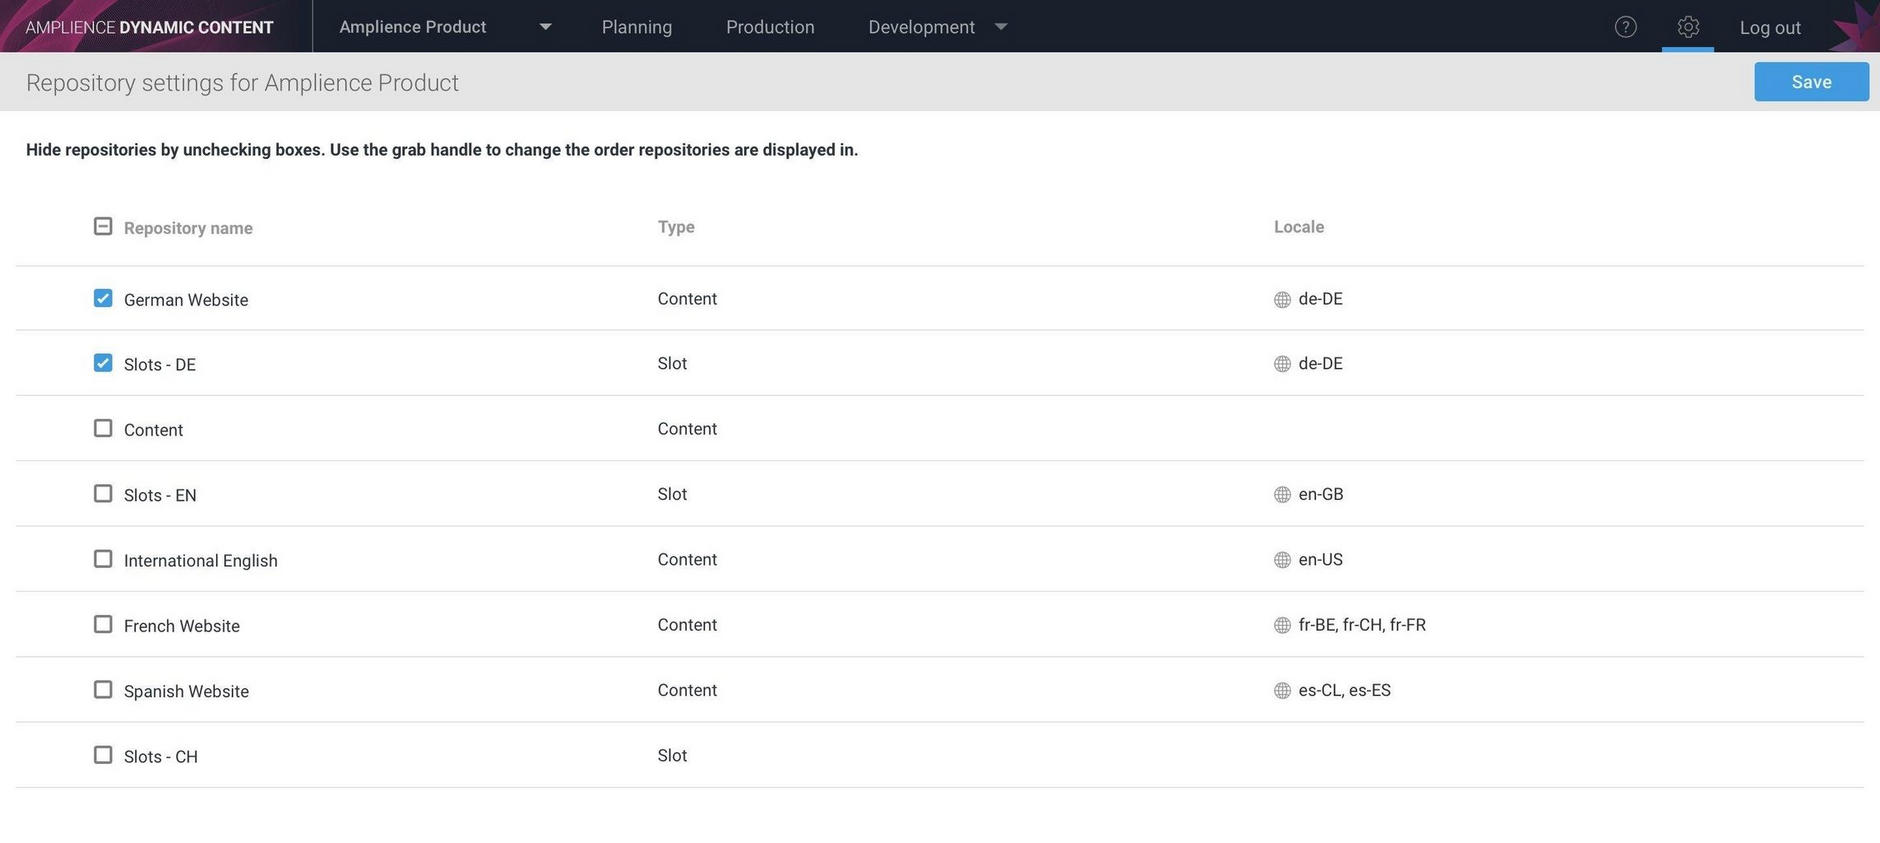Uncheck the Slots - DE repository checkbox
Screen dimensions: 1880x843
(103, 362)
